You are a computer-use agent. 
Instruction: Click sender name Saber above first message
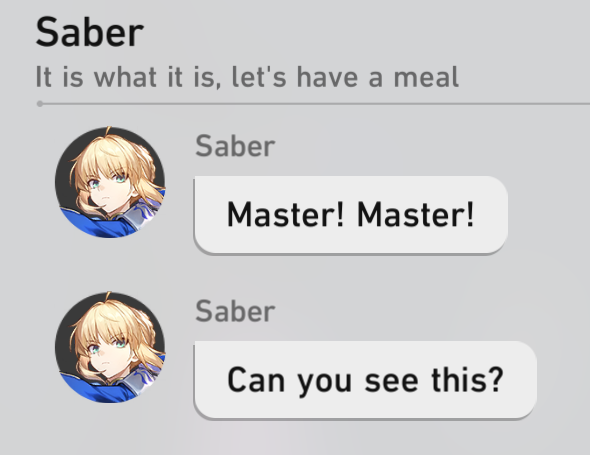(235, 146)
